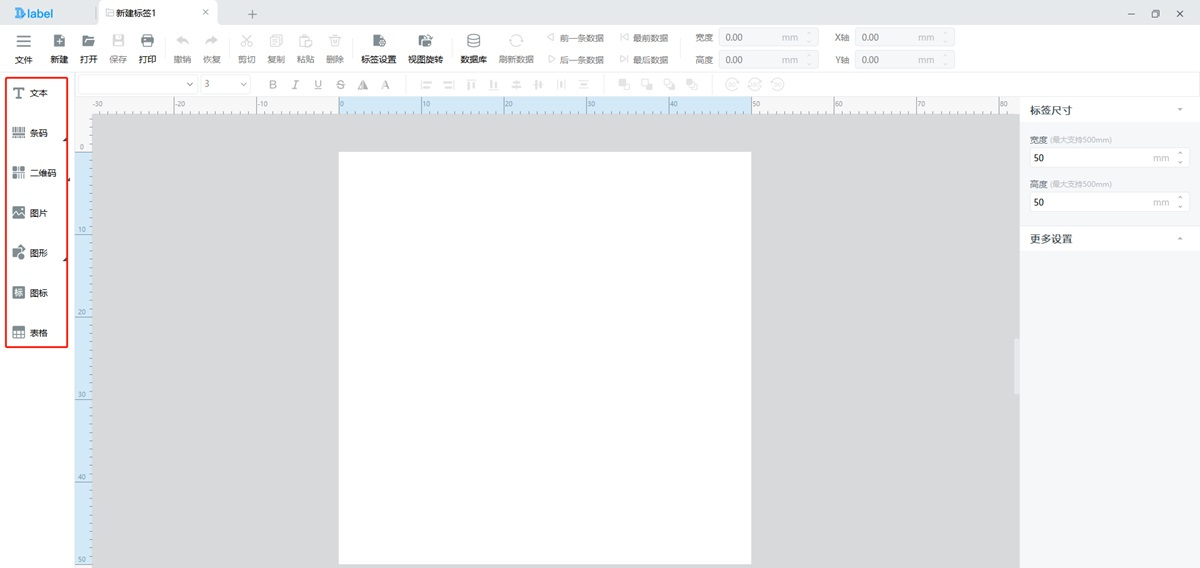This screenshot has height=568, width=1200.
Task: Open the font family dropdown
Action: point(138,85)
